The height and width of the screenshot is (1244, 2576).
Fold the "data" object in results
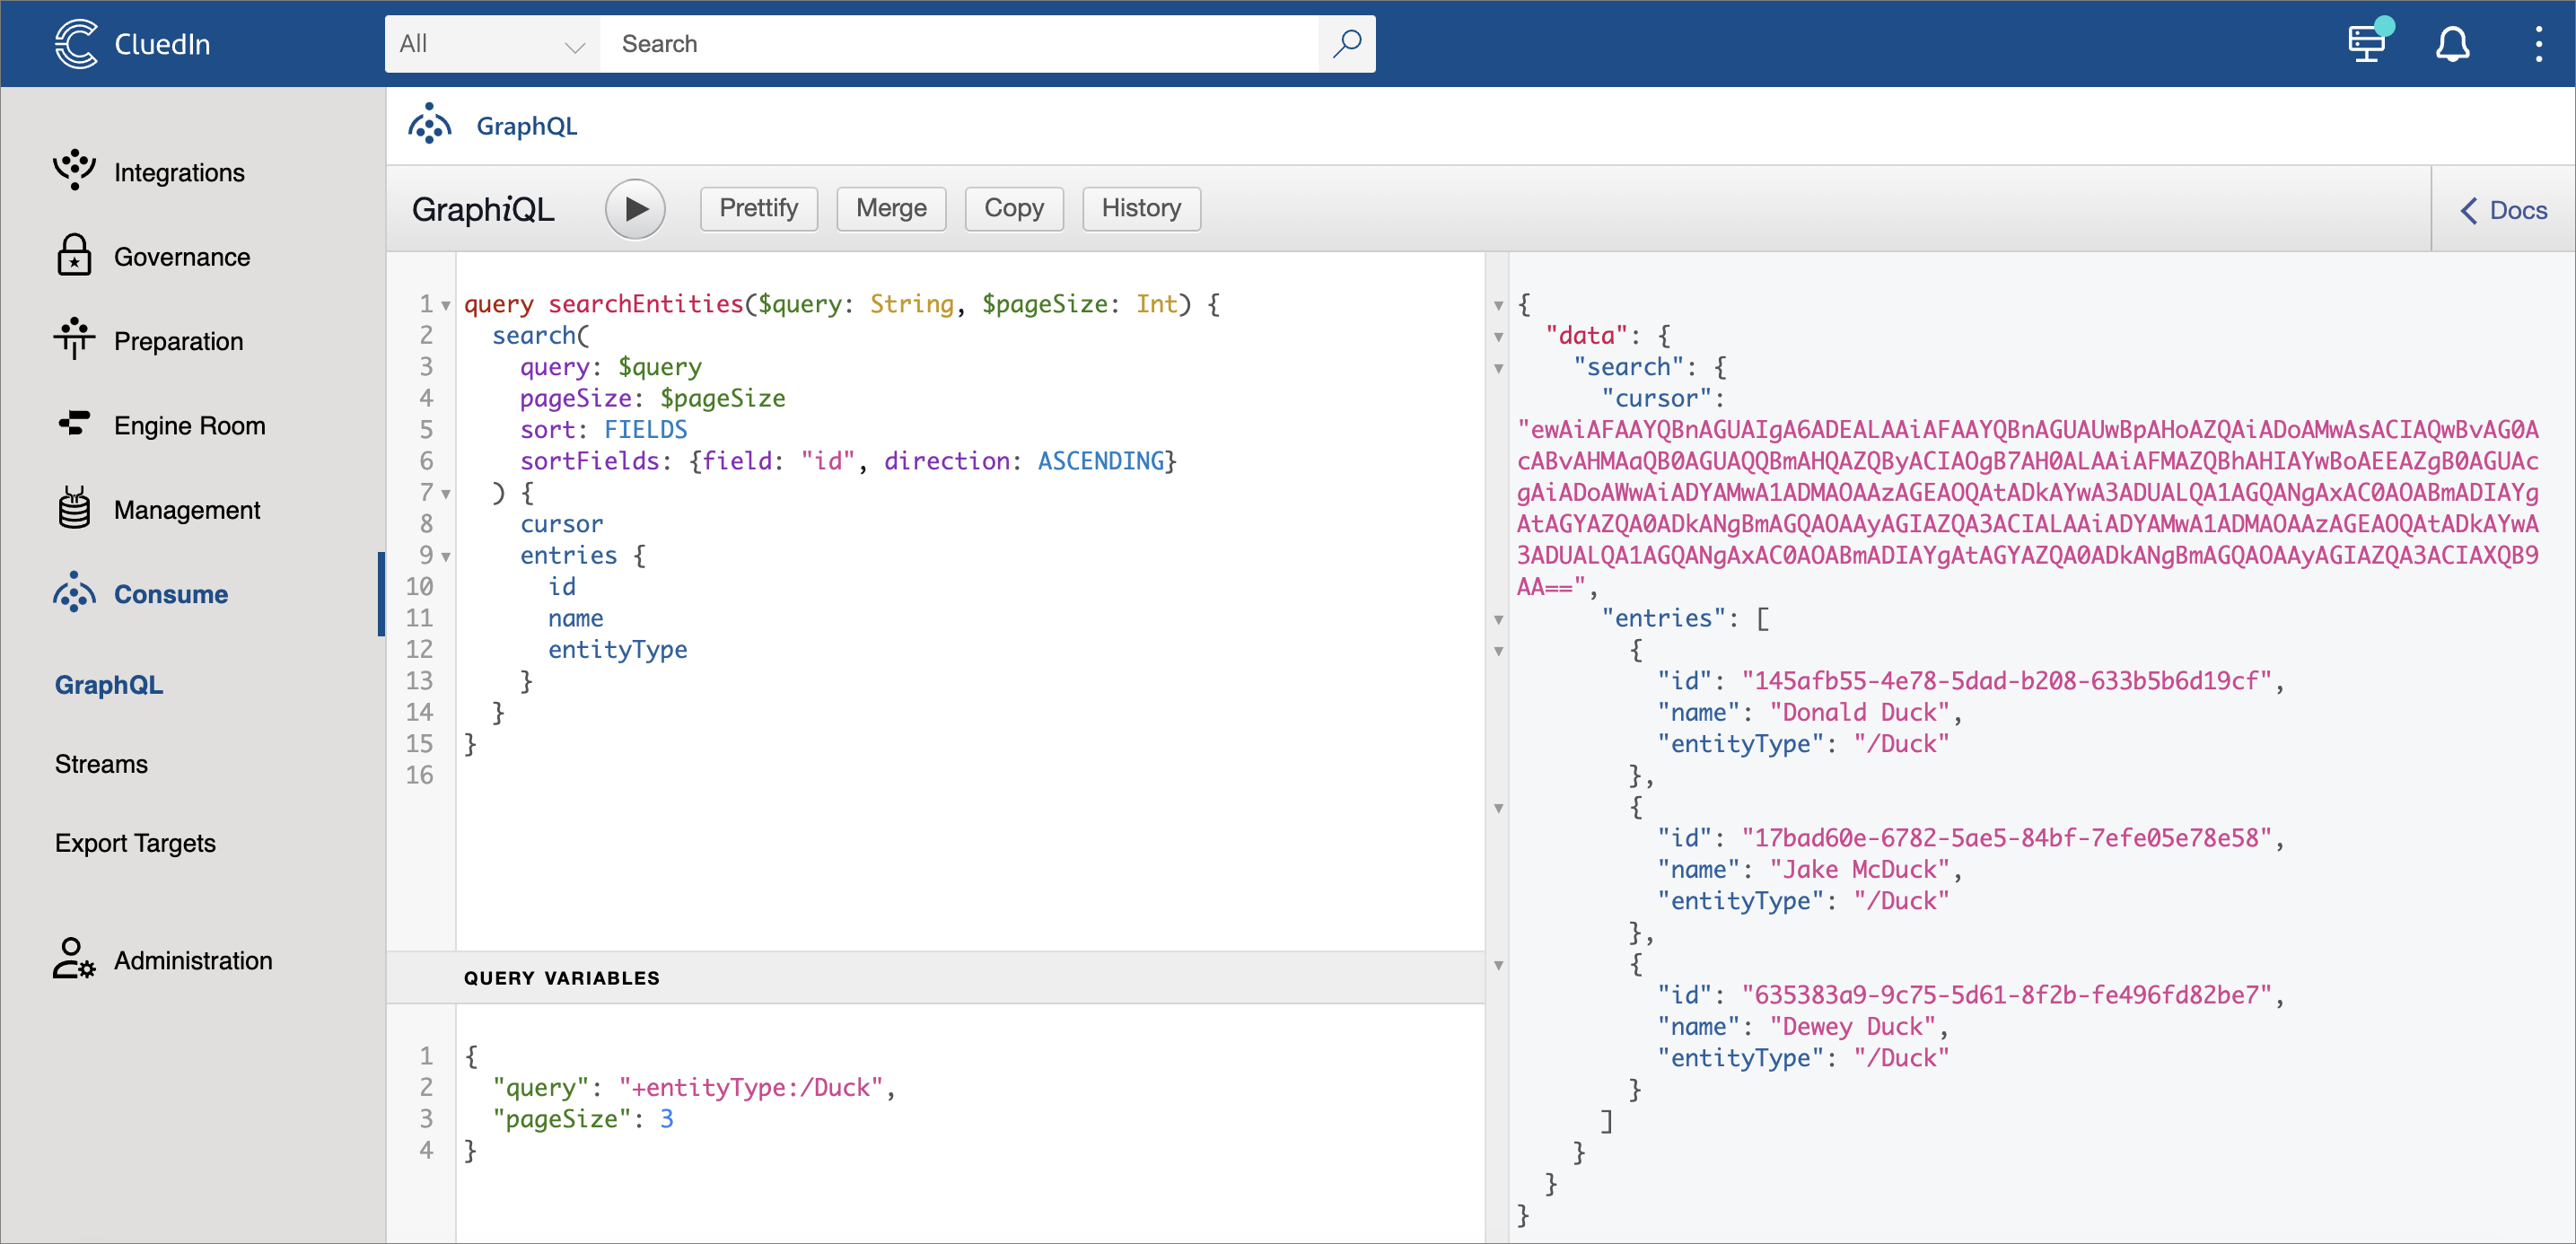tap(1498, 337)
